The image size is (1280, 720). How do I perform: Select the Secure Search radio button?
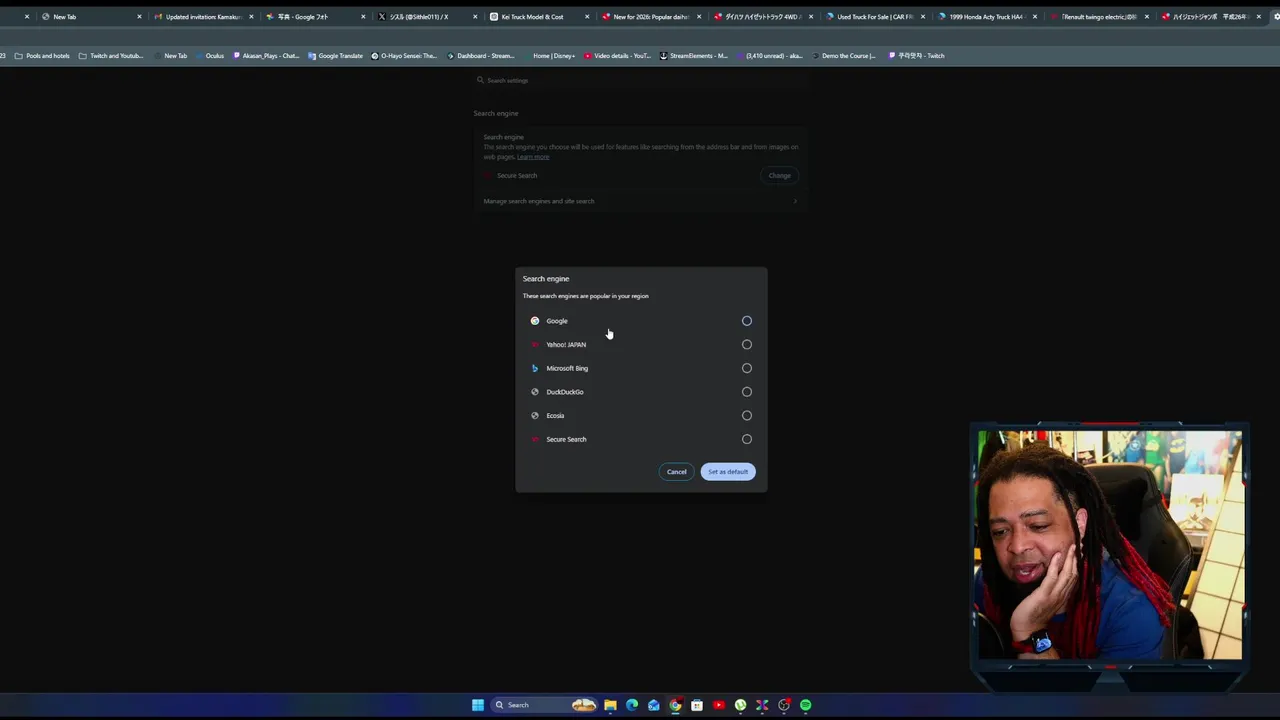(747, 439)
